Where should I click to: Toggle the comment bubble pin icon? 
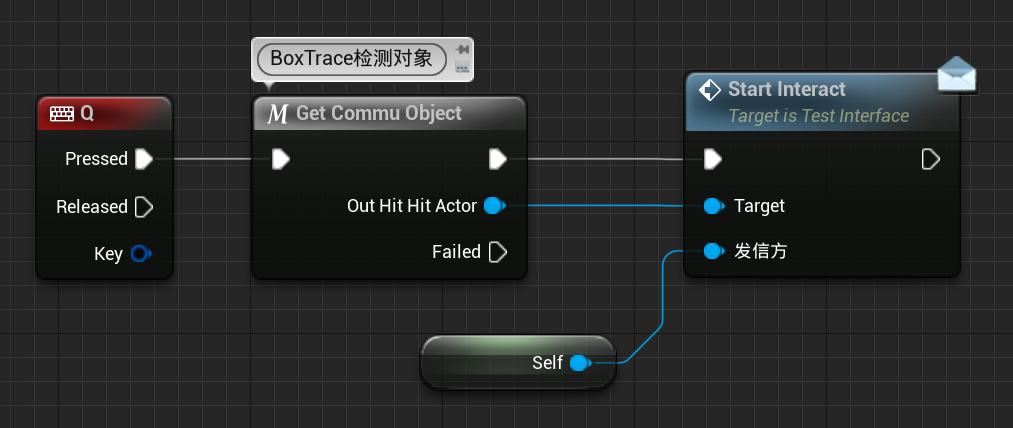(x=462, y=50)
